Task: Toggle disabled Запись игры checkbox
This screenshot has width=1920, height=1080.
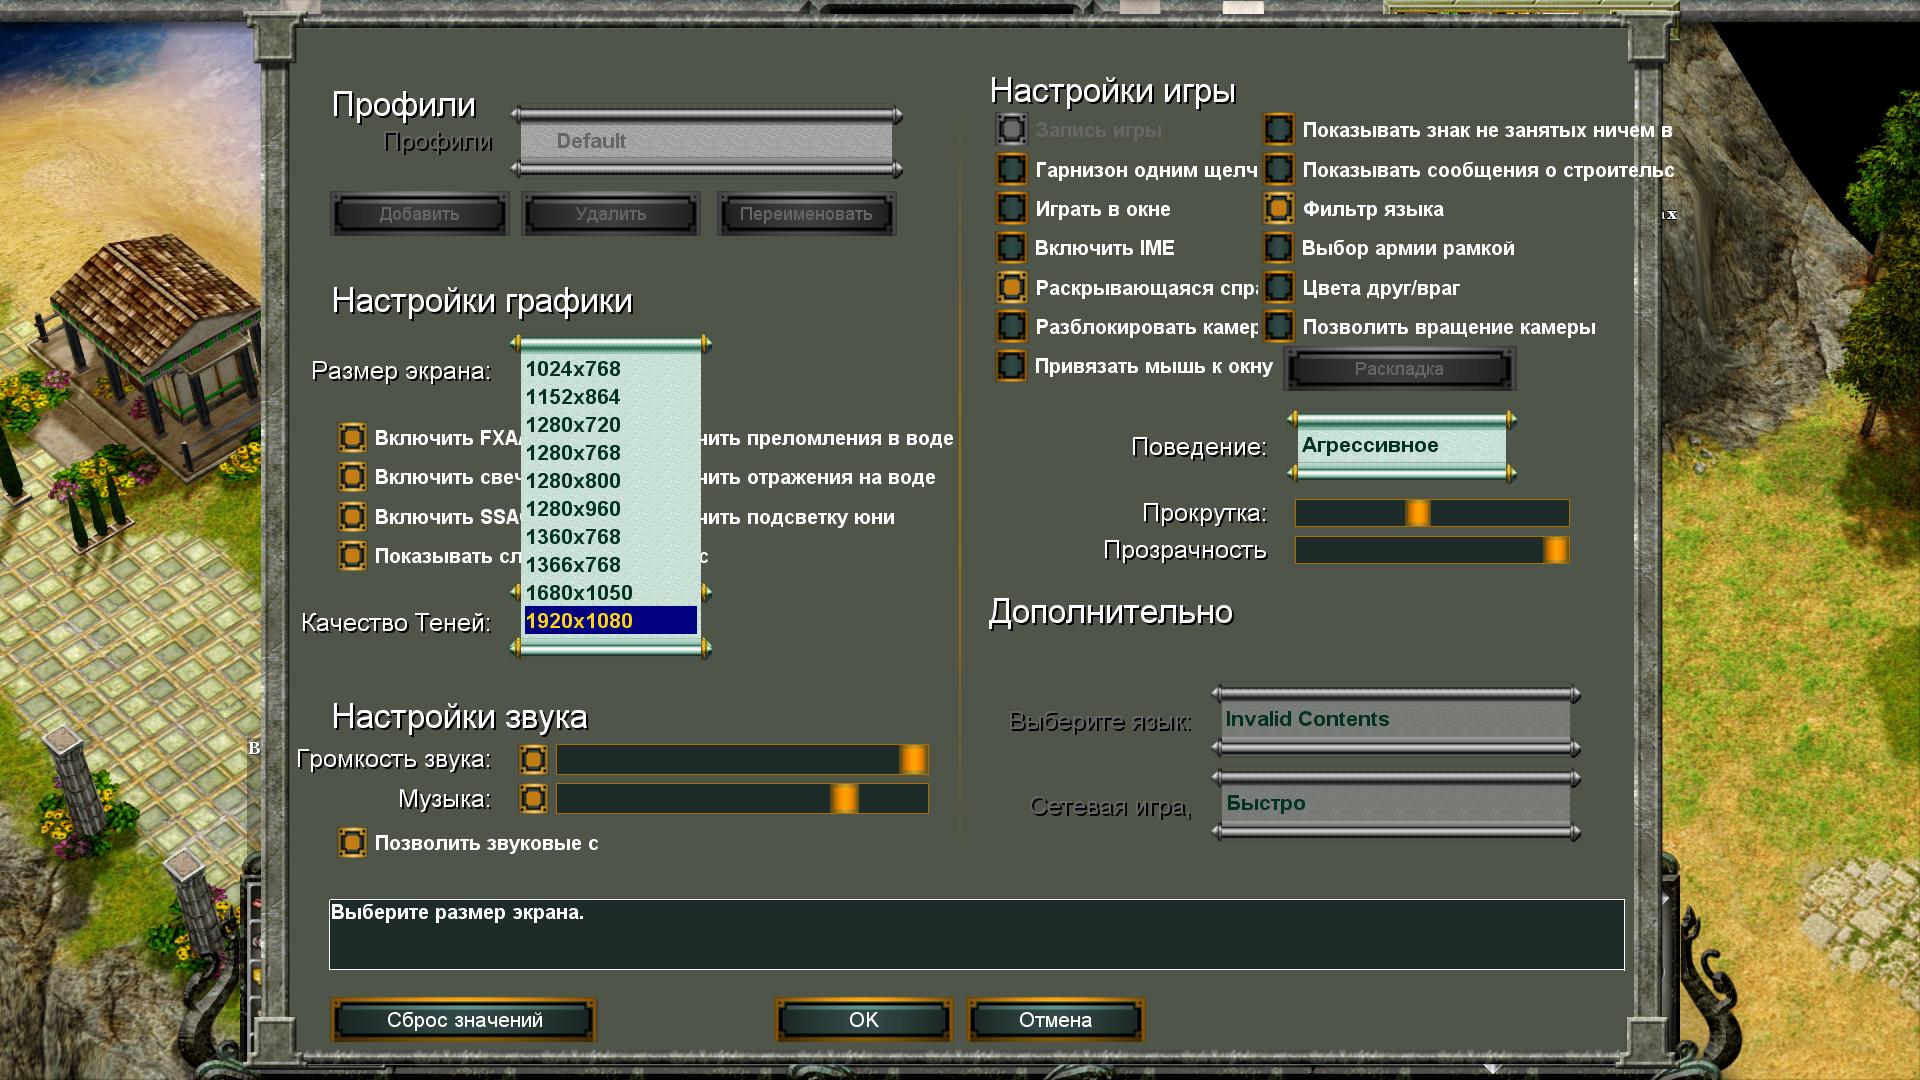Action: (x=1012, y=130)
